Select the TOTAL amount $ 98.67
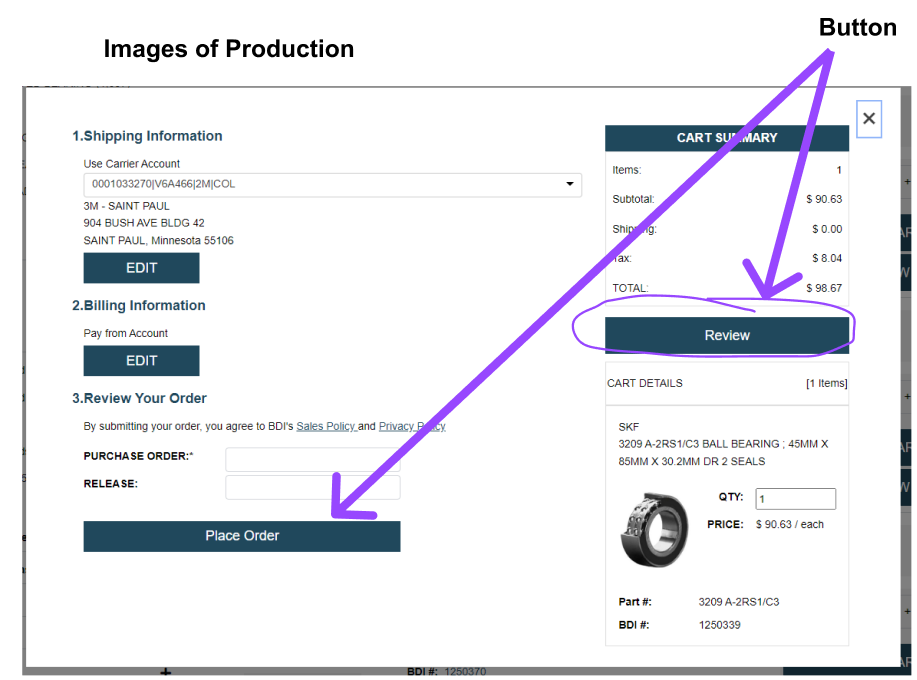917x680 pixels. [x=824, y=288]
